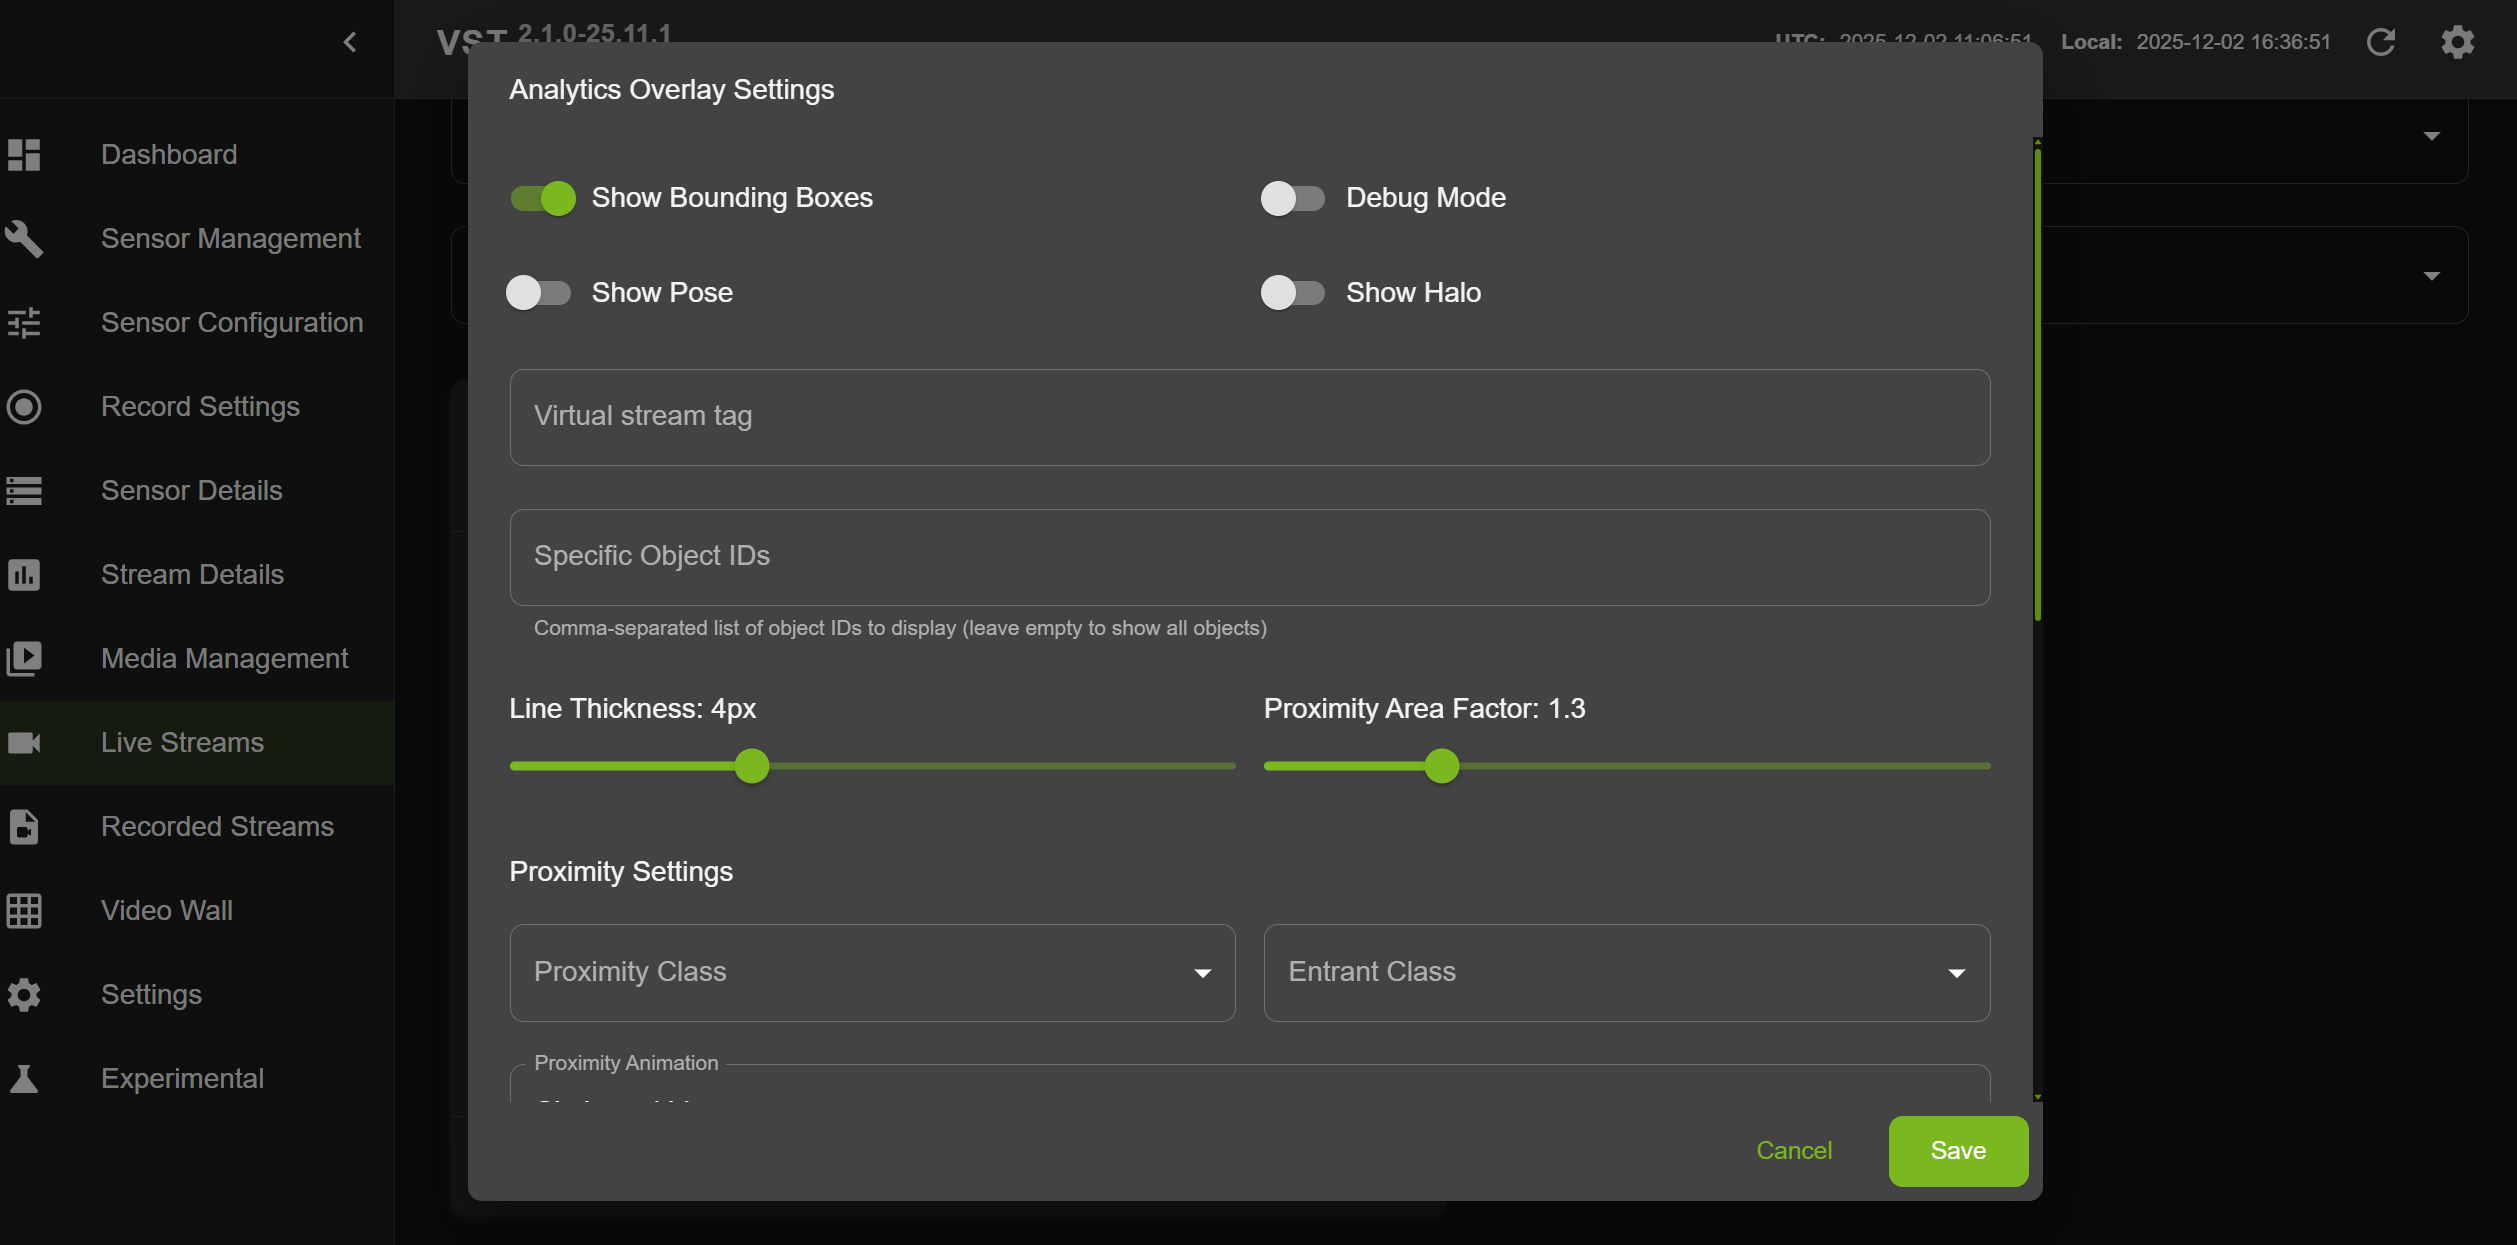Adjust the Line Thickness slider
This screenshot has height=1245, width=2517.
pyautogui.click(x=751, y=765)
